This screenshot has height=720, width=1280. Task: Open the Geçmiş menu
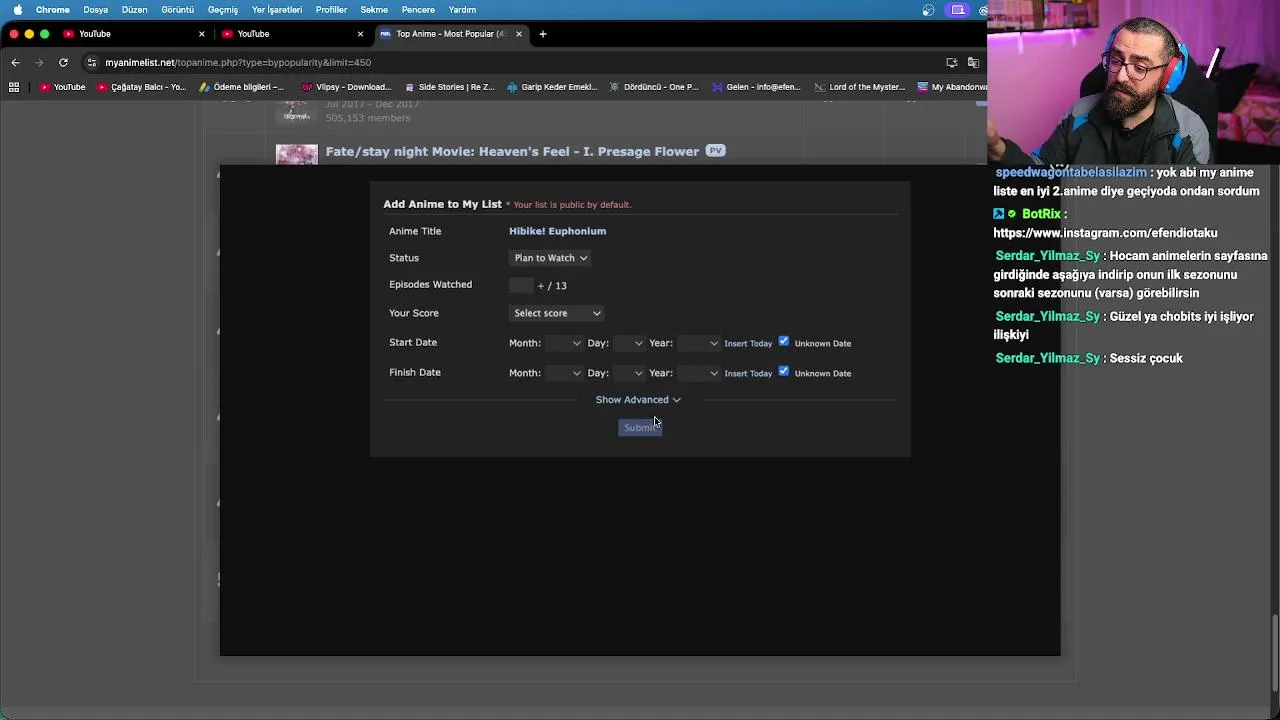pos(223,10)
